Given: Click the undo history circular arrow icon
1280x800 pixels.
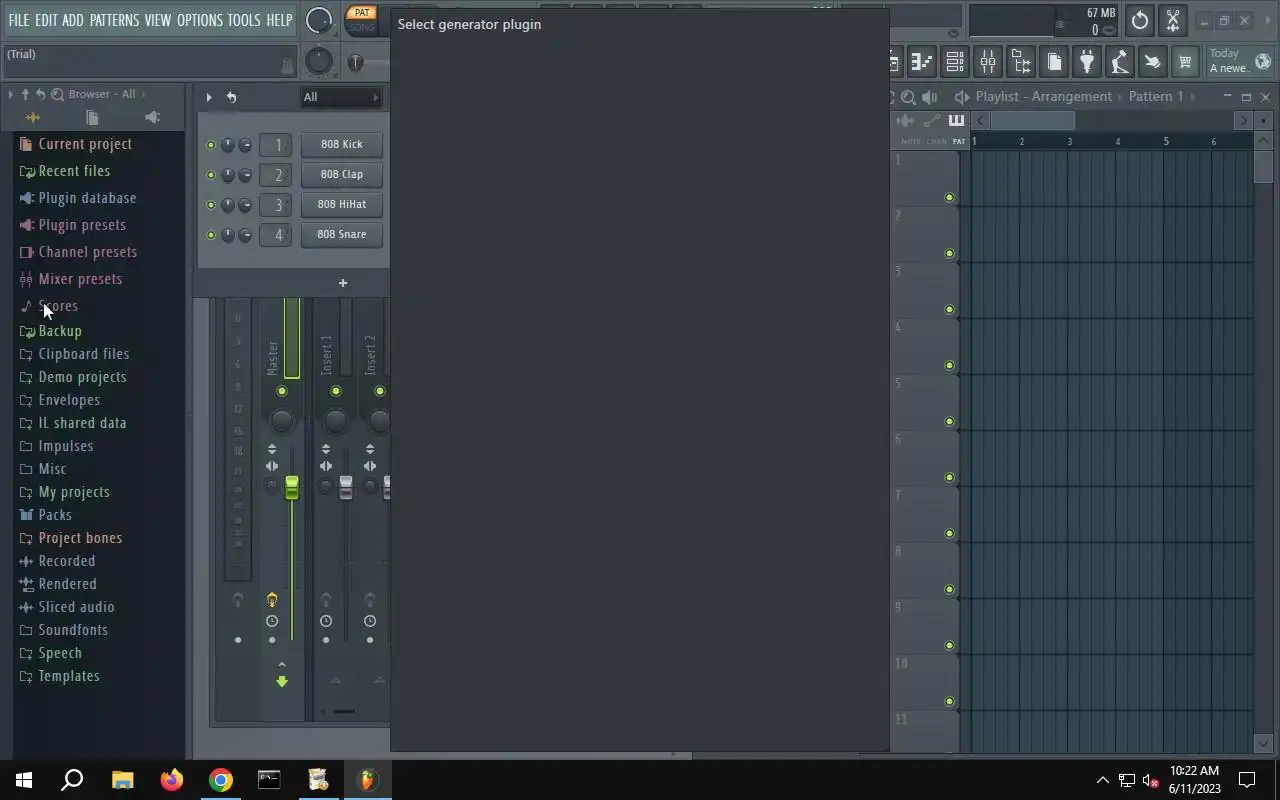Looking at the screenshot, I should 1140,20.
